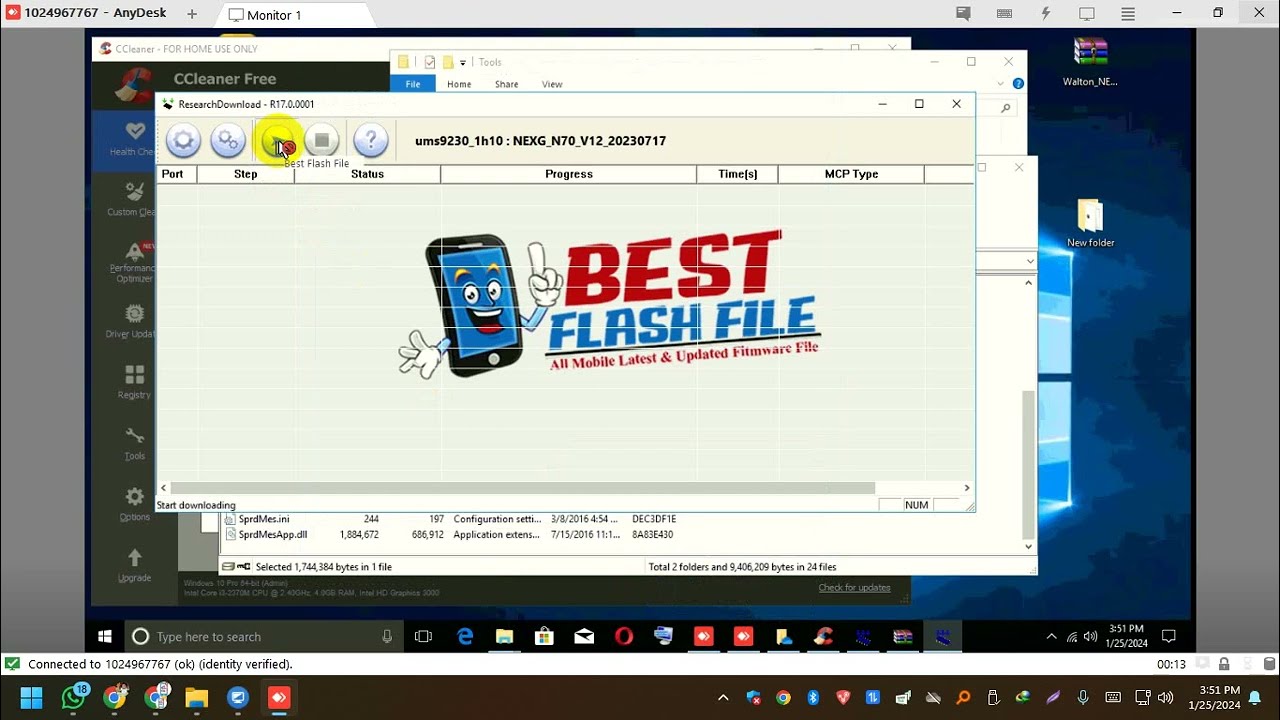Open File Explorer on the remote taskbar

[x=504, y=636]
